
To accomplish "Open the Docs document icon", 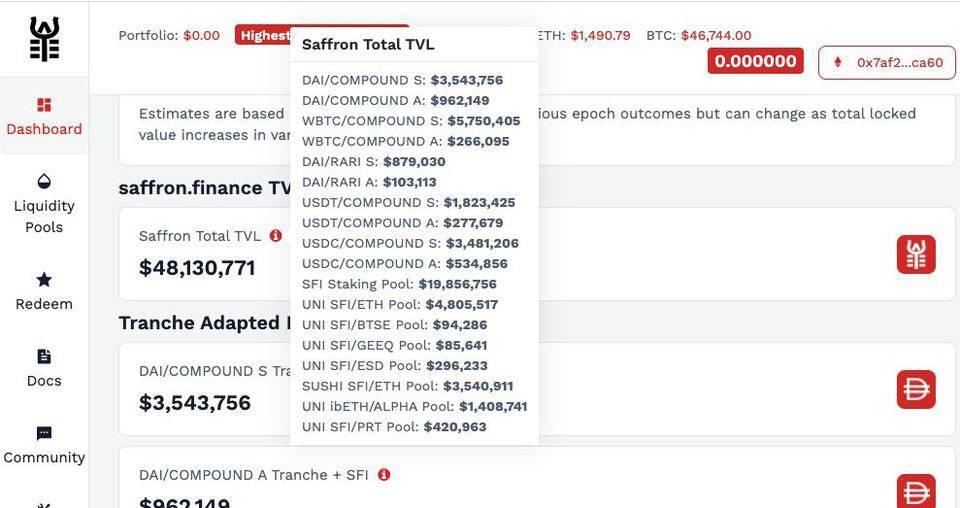I will [44, 357].
